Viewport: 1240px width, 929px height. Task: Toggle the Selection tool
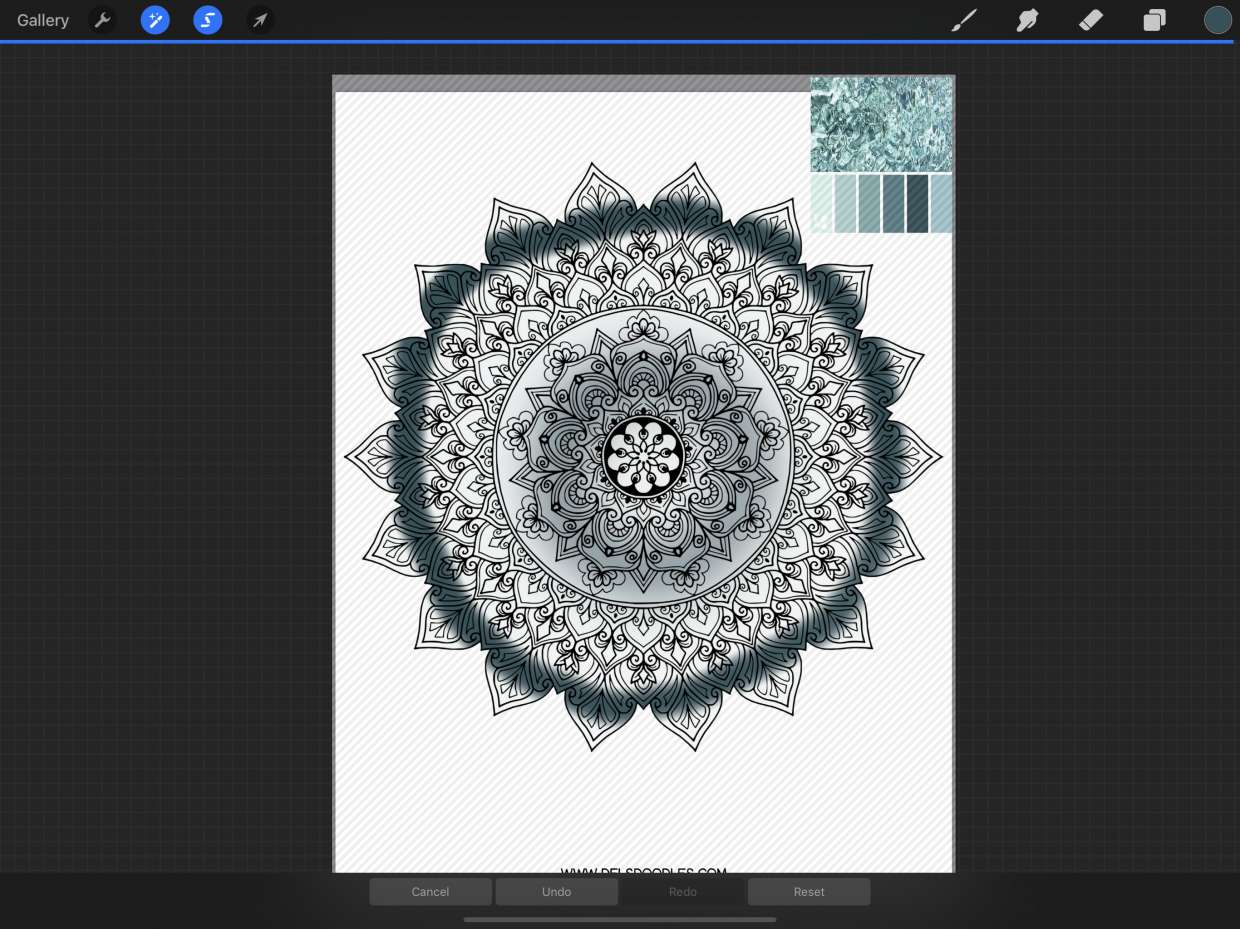(x=208, y=20)
